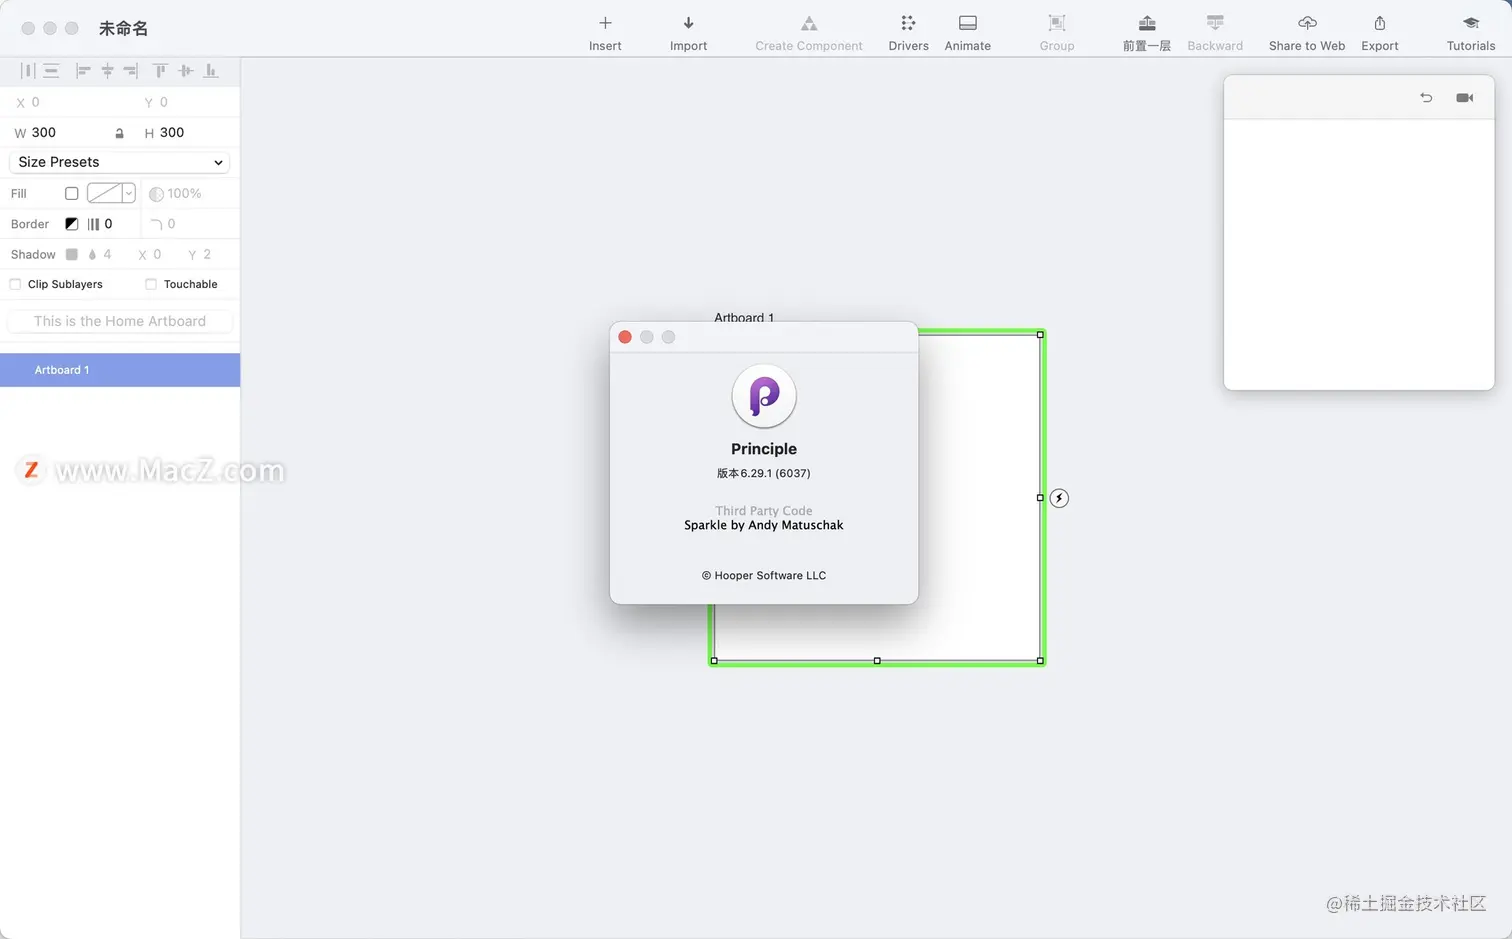Viewport: 1512px width, 939px height.
Task: Click the preview window rewind arrow icon
Action: coord(1426,97)
